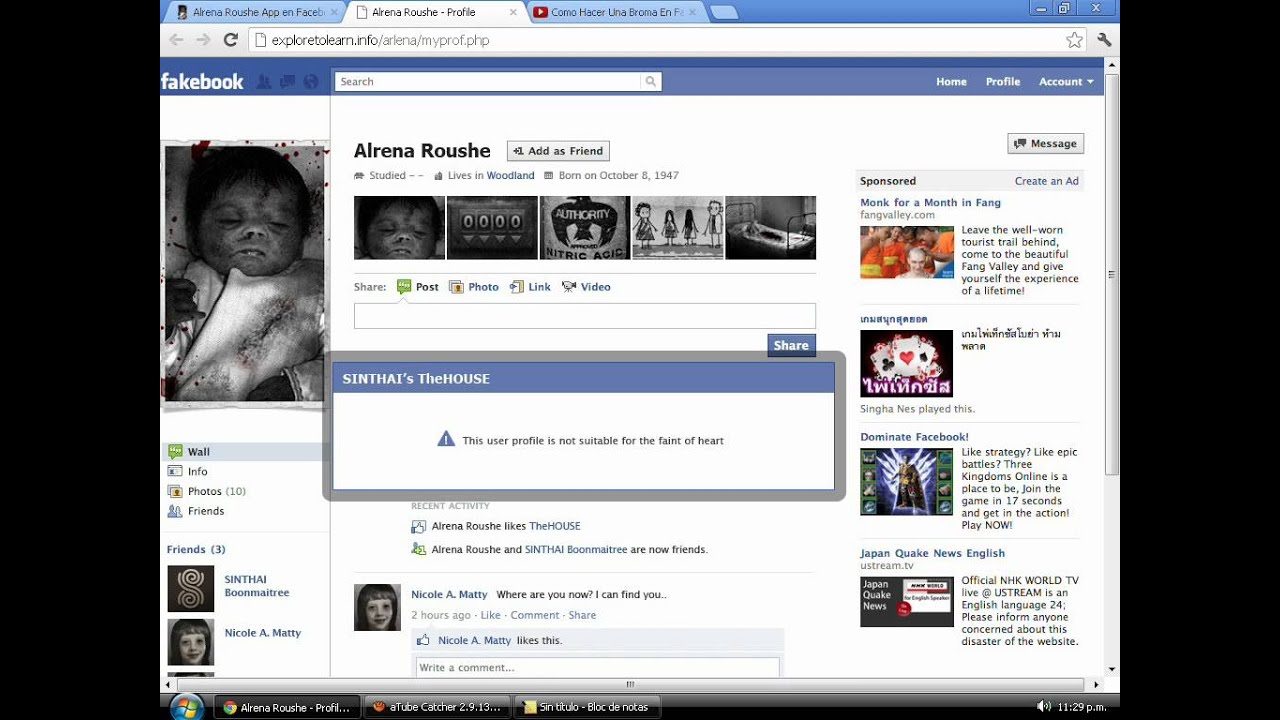Bookmark page with star icon
This screenshot has height=720, width=1280.
pyautogui.click(x=1074, y=40)
